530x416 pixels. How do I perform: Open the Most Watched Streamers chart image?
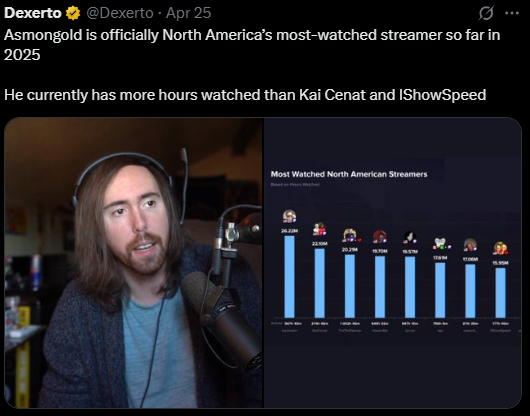tap(392, 263)
